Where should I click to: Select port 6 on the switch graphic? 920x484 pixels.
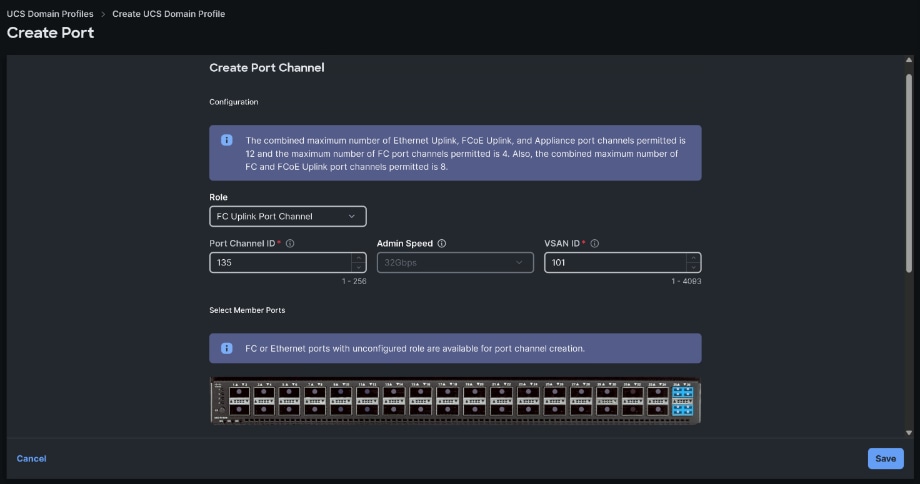tap(289, 409)
